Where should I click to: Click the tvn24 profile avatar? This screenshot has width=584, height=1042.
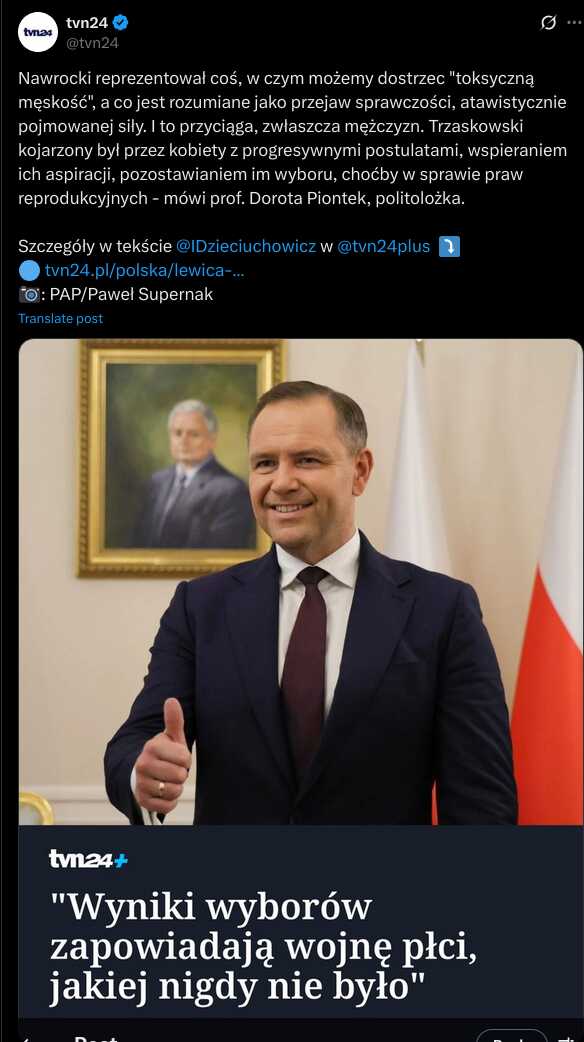click(38, 32)
